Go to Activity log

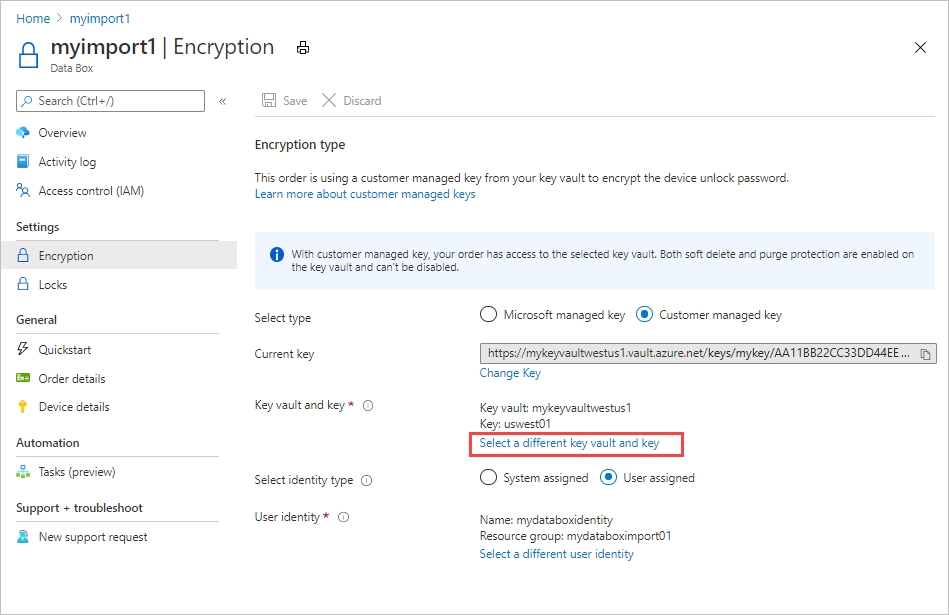(x=67, y=162)
